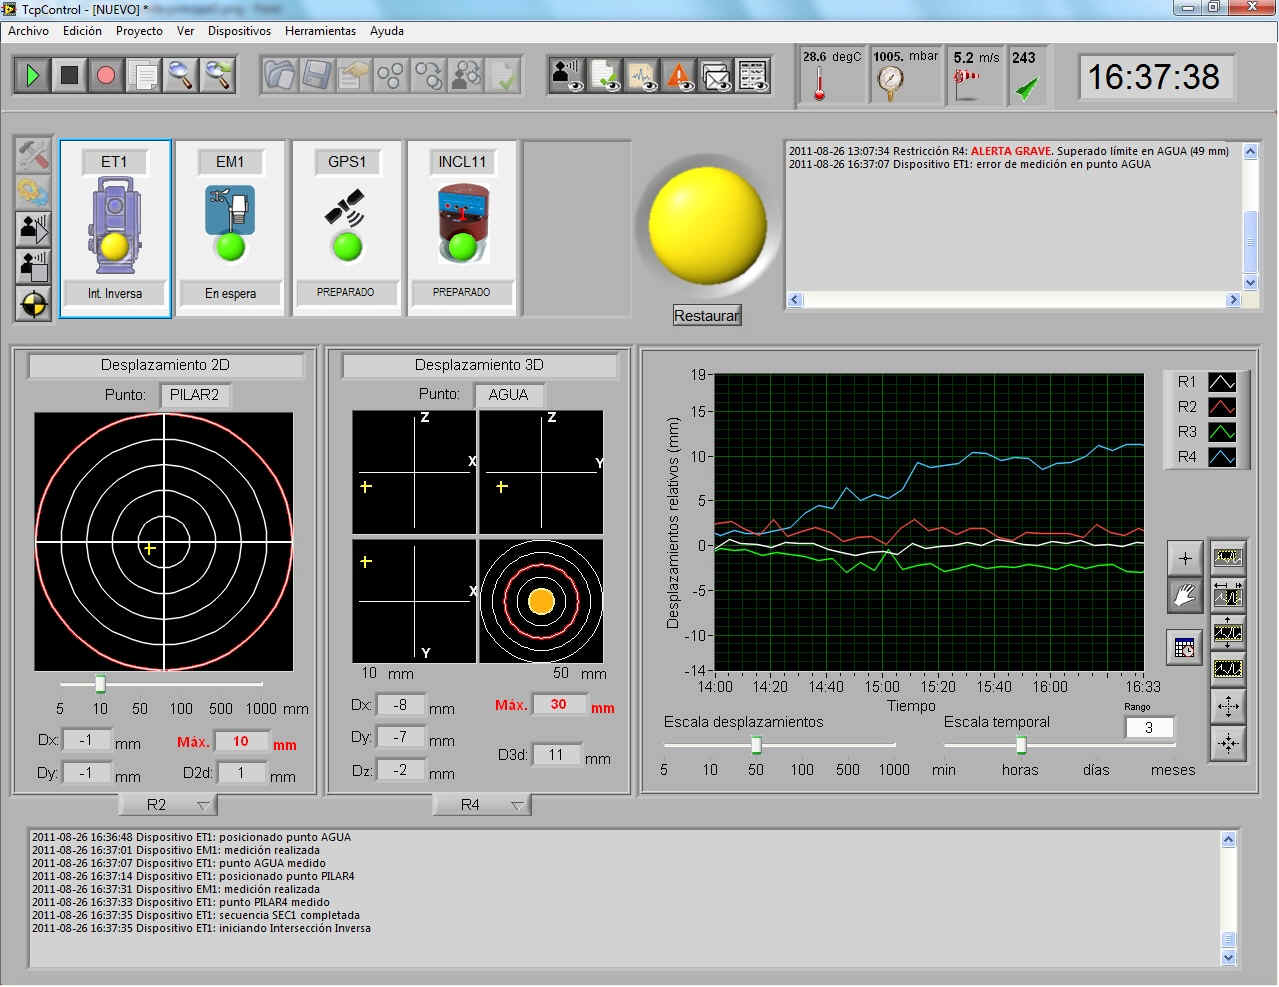Screen dimensions: 1279x987
Task: Open the R4 dropdown under Desplazamiento 3D
Action: pyautogui.click(x=482, y=805)
